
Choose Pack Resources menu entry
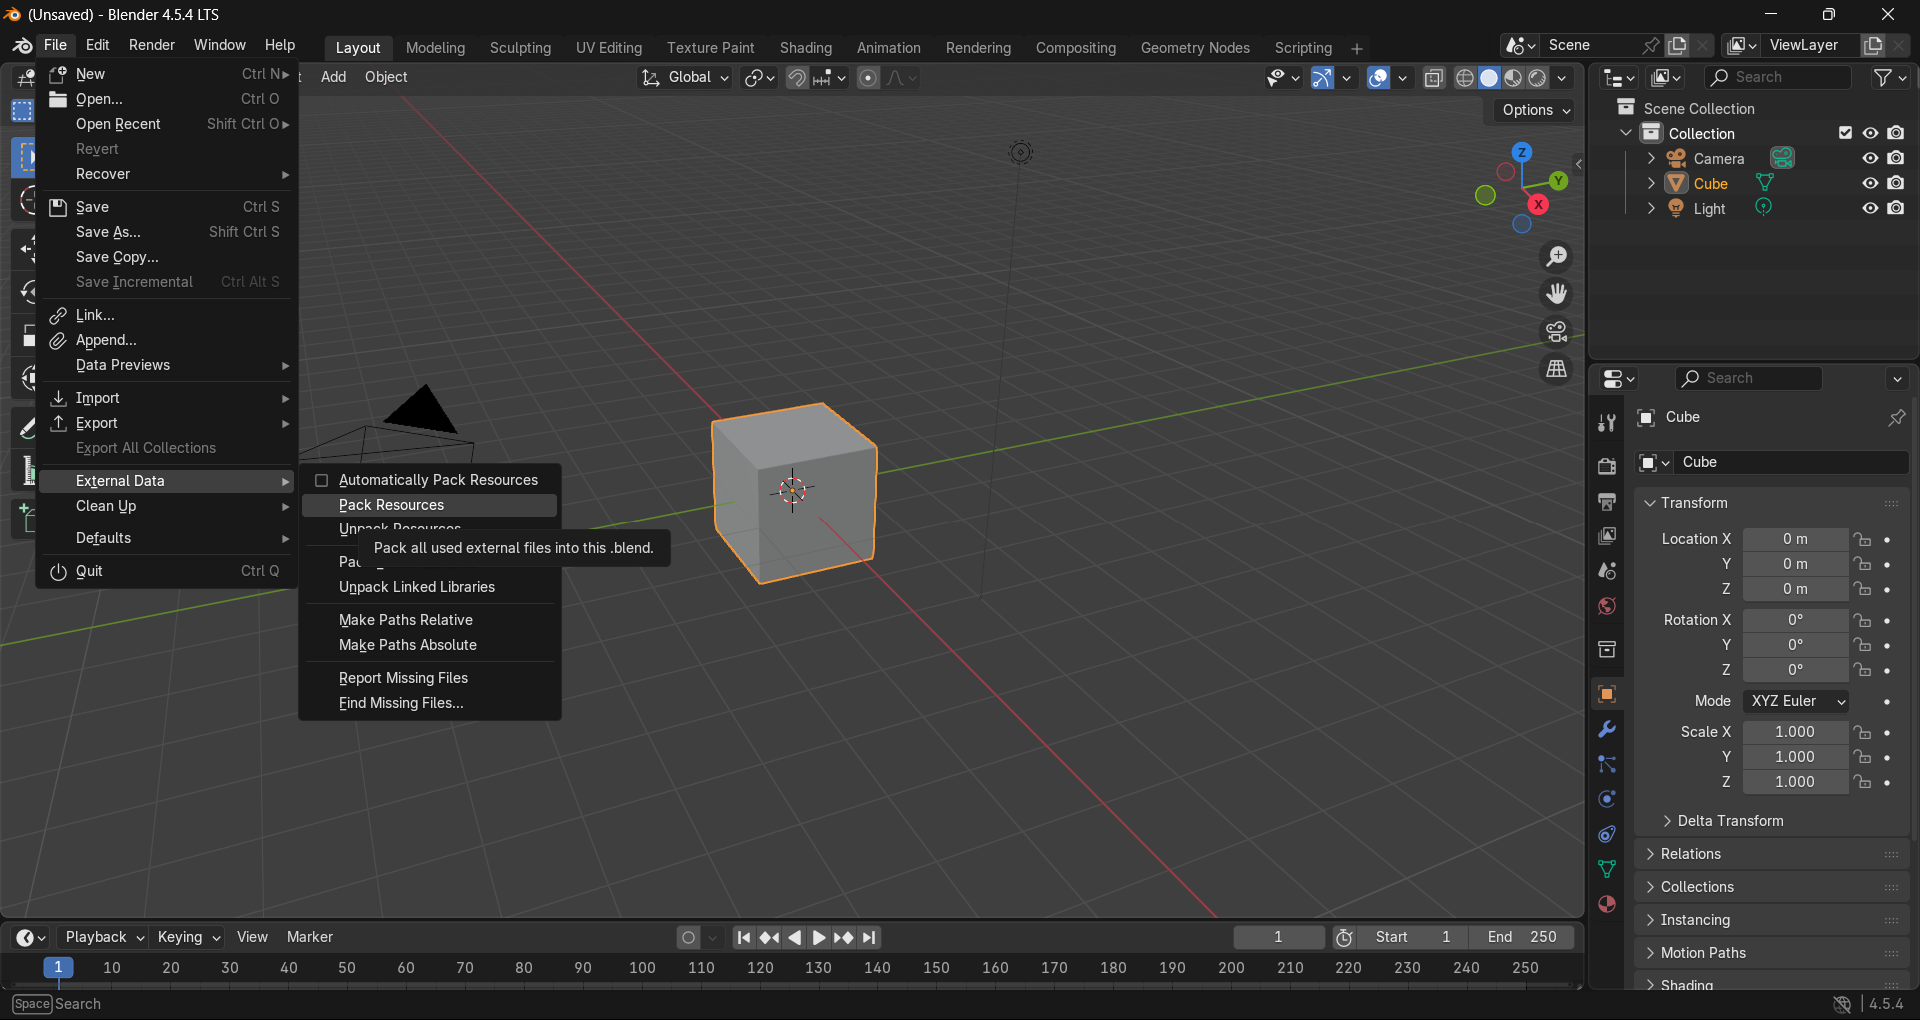click(x=429, y=505)
